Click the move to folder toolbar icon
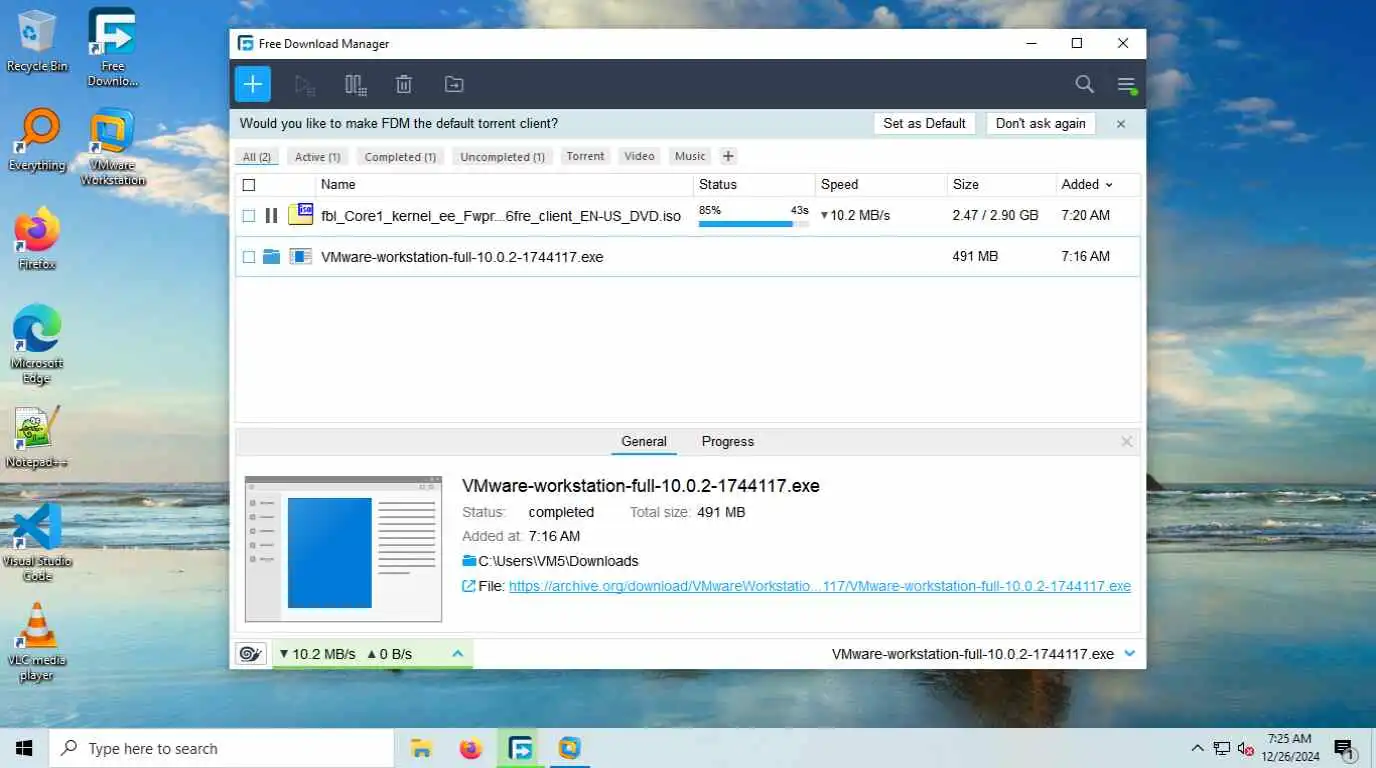Image resolution: width=1376 pixels, height=768 pixels. (454, 85)
